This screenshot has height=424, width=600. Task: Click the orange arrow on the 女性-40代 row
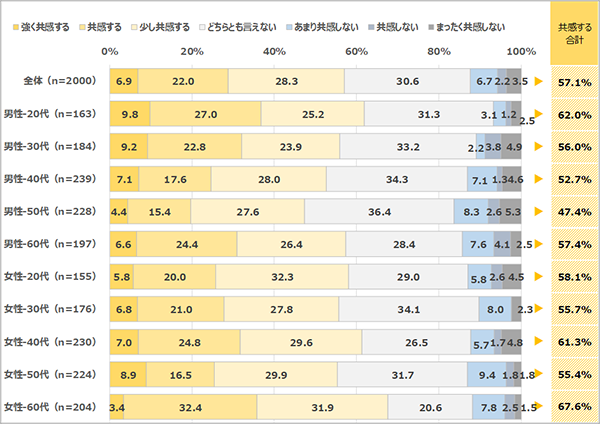(539, 342)
